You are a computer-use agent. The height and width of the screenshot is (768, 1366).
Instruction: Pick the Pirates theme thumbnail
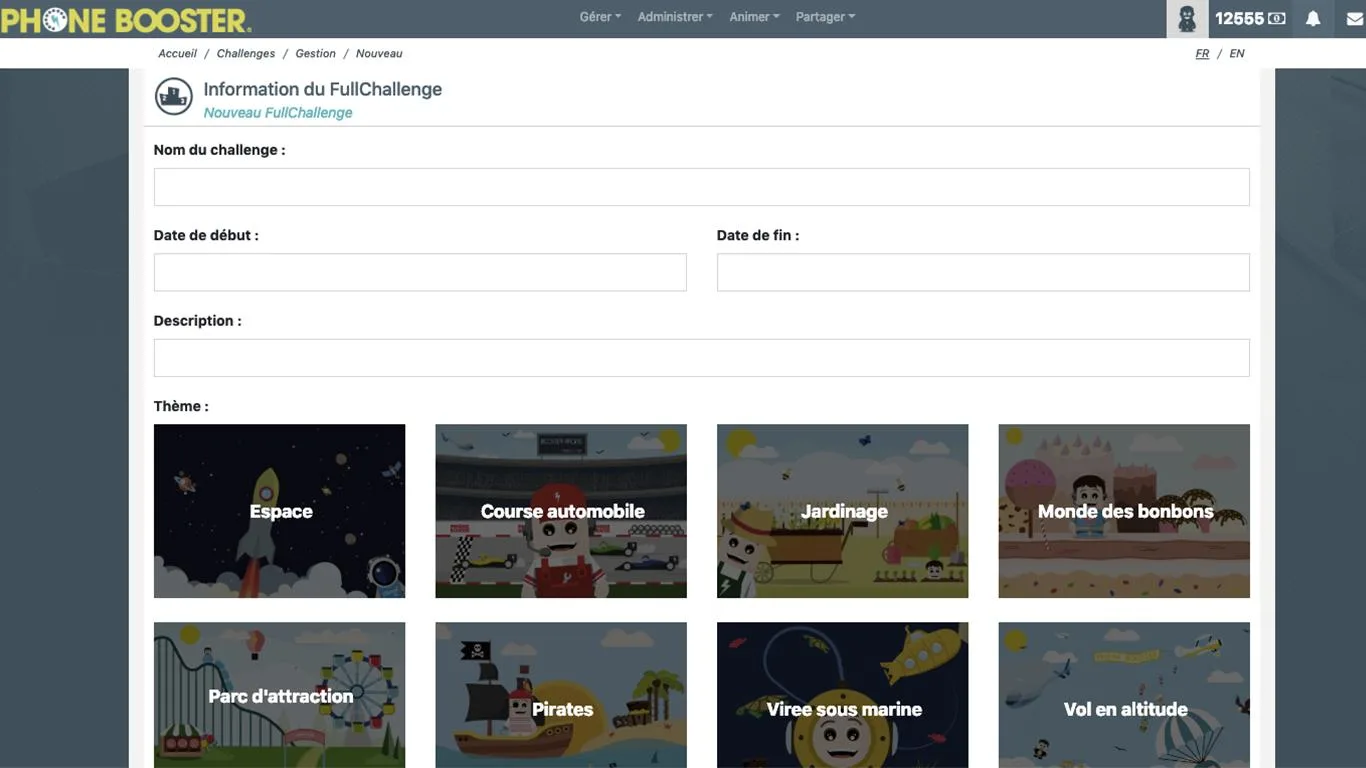[x=561, y=695]
